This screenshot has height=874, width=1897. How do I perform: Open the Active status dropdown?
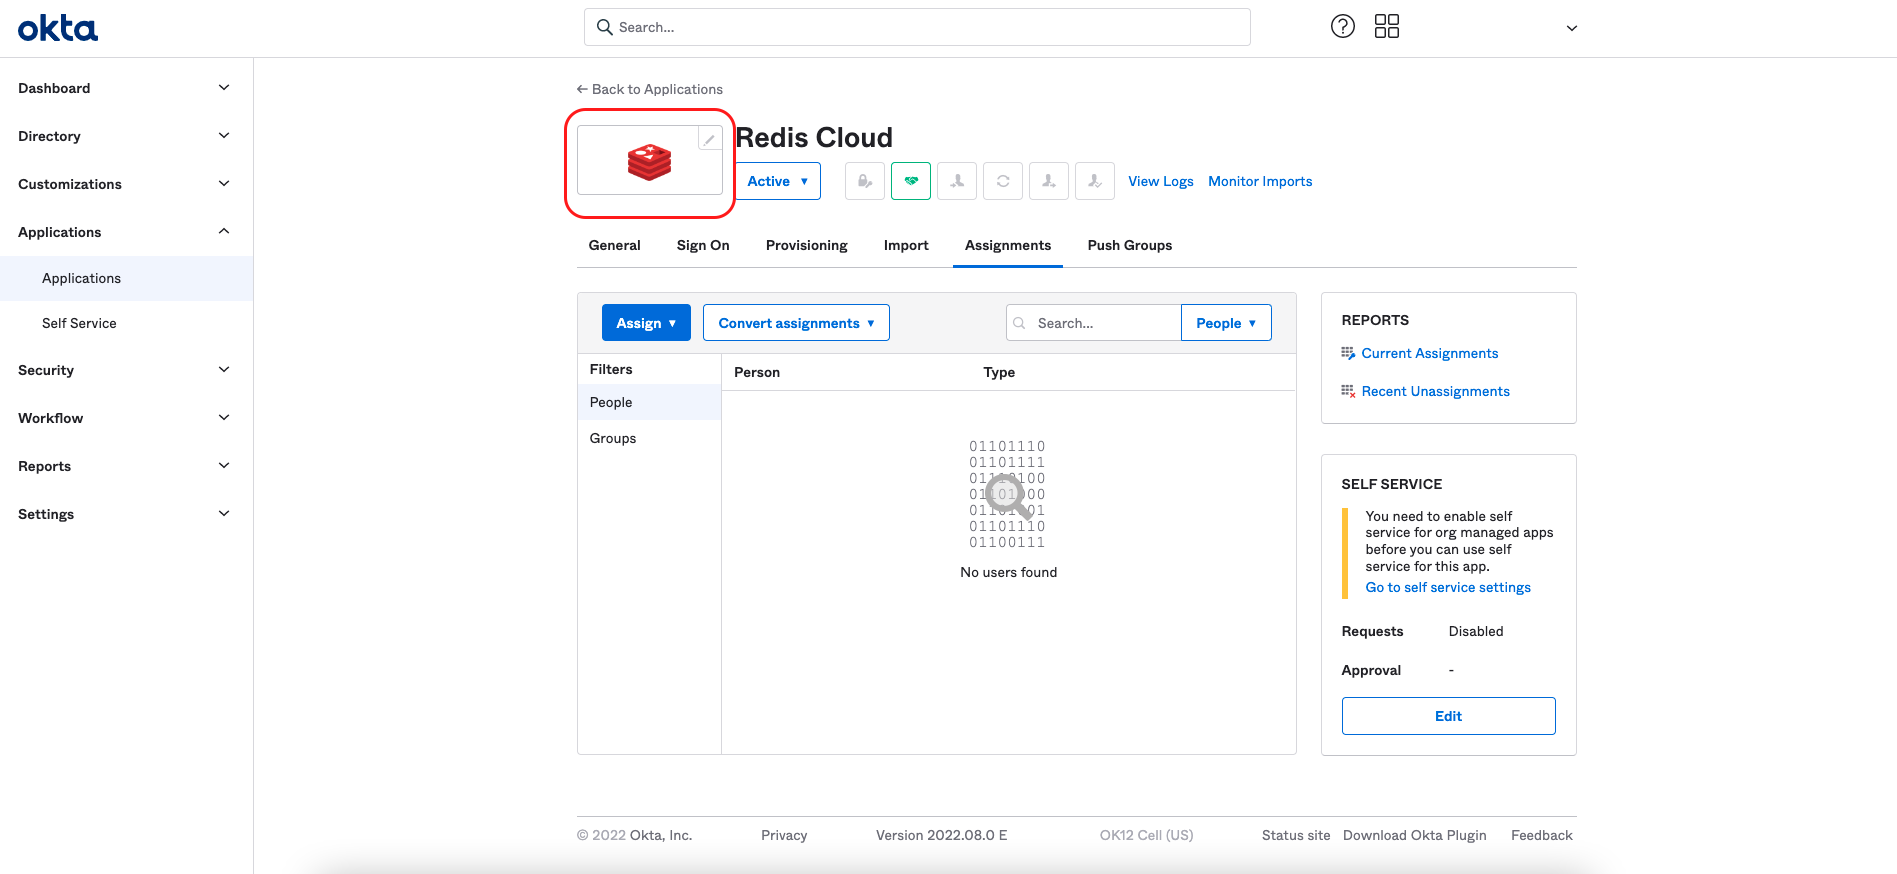[x=777, y=181]
